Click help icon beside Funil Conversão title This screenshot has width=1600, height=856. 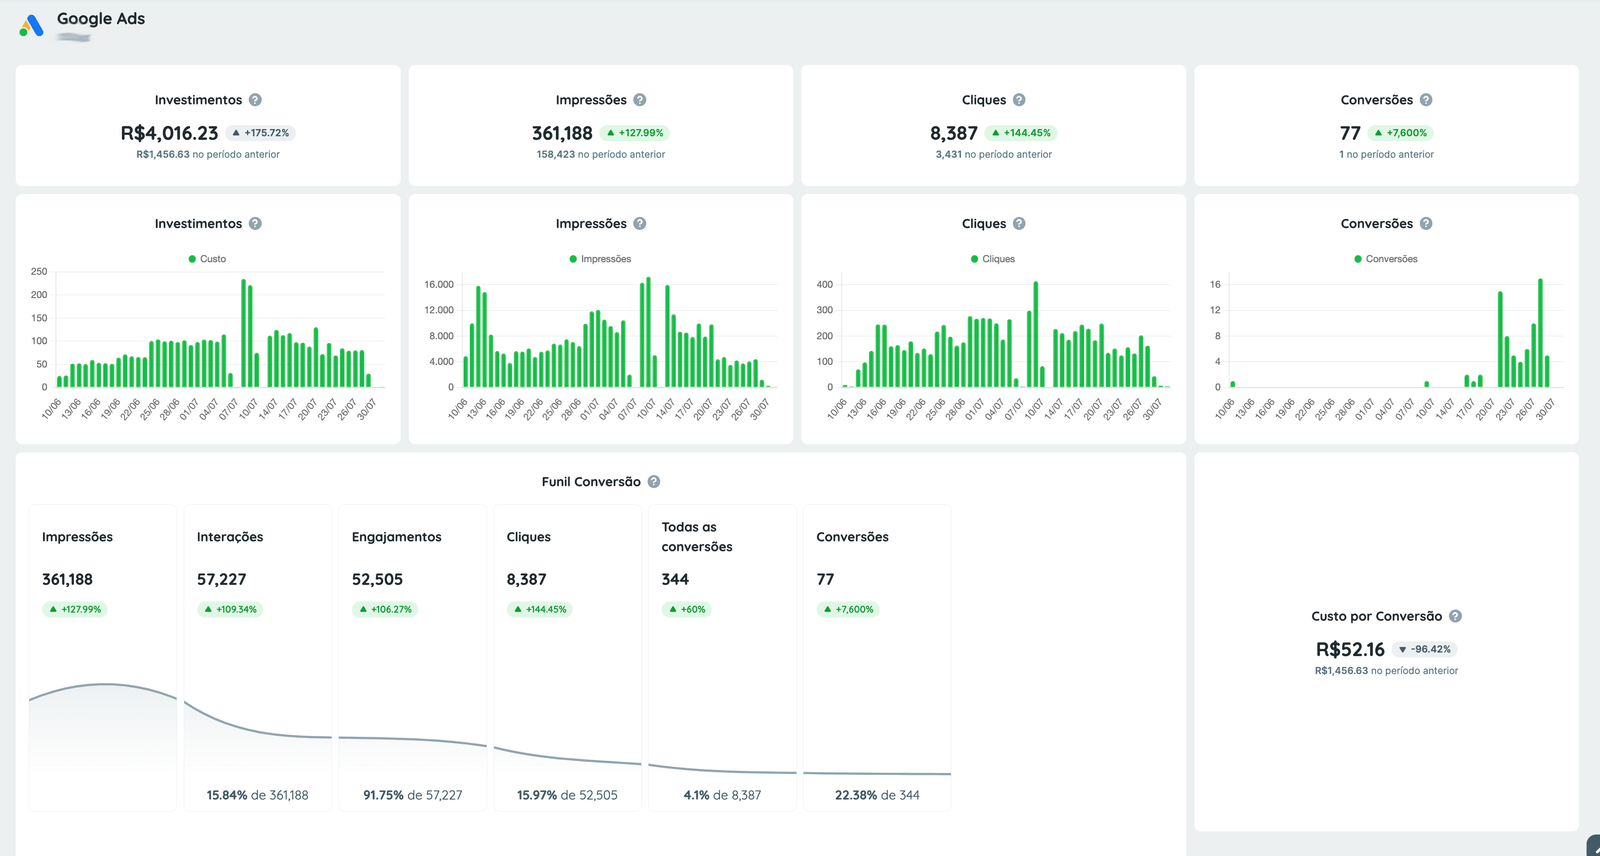coord(654,482)
